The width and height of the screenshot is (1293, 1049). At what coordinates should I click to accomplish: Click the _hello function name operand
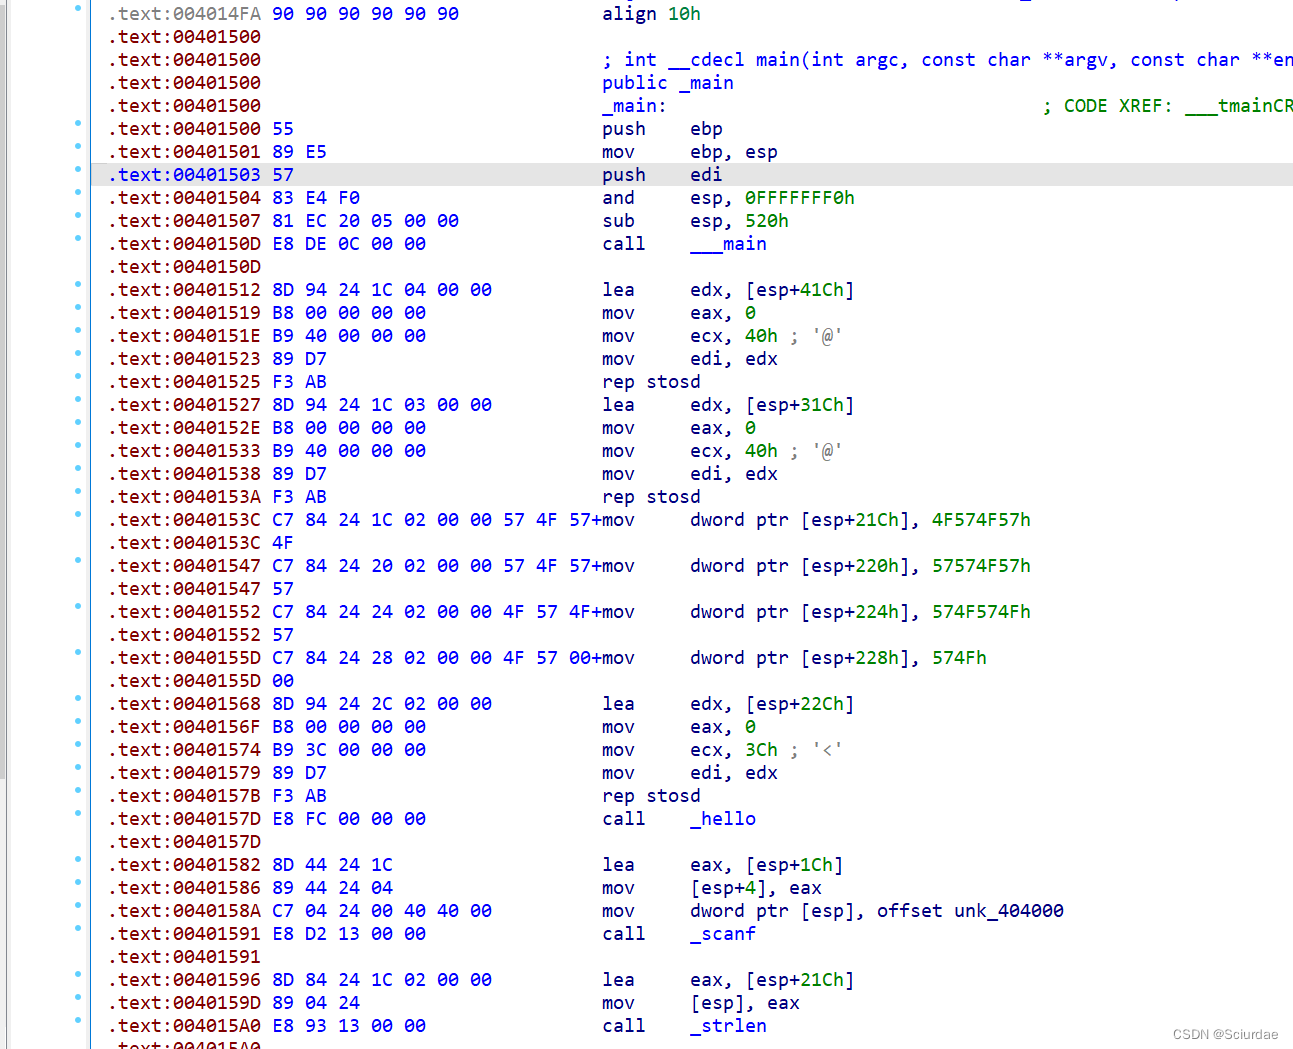pos(723,819)
